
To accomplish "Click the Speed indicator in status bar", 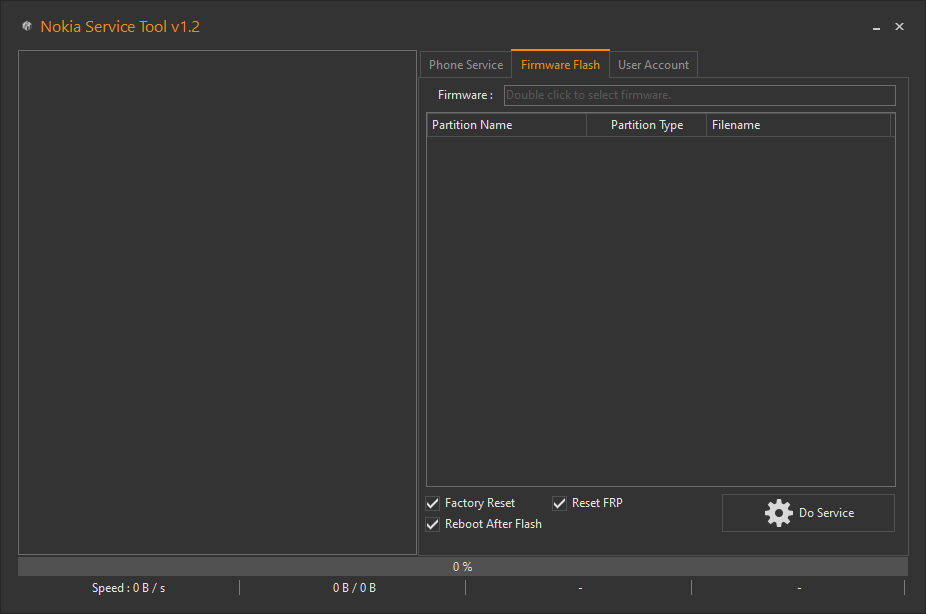I will point(128,588).
